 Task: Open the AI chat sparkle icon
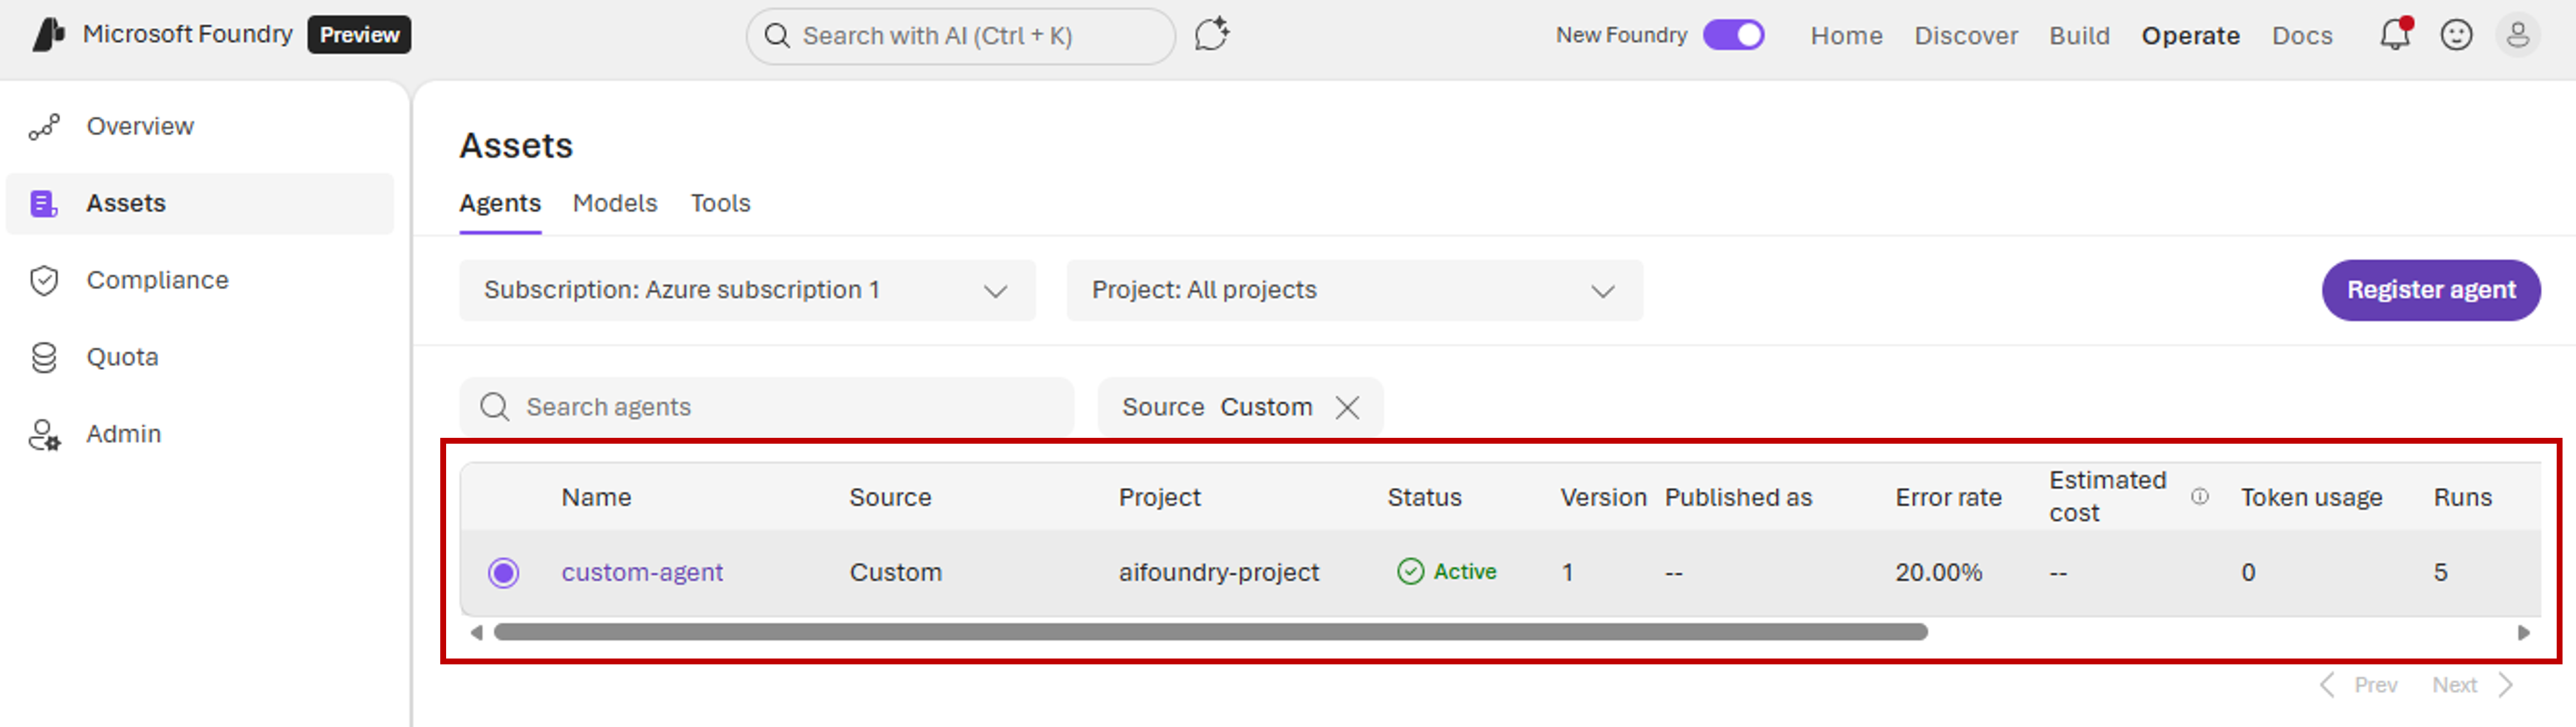tap(1211, 35)
